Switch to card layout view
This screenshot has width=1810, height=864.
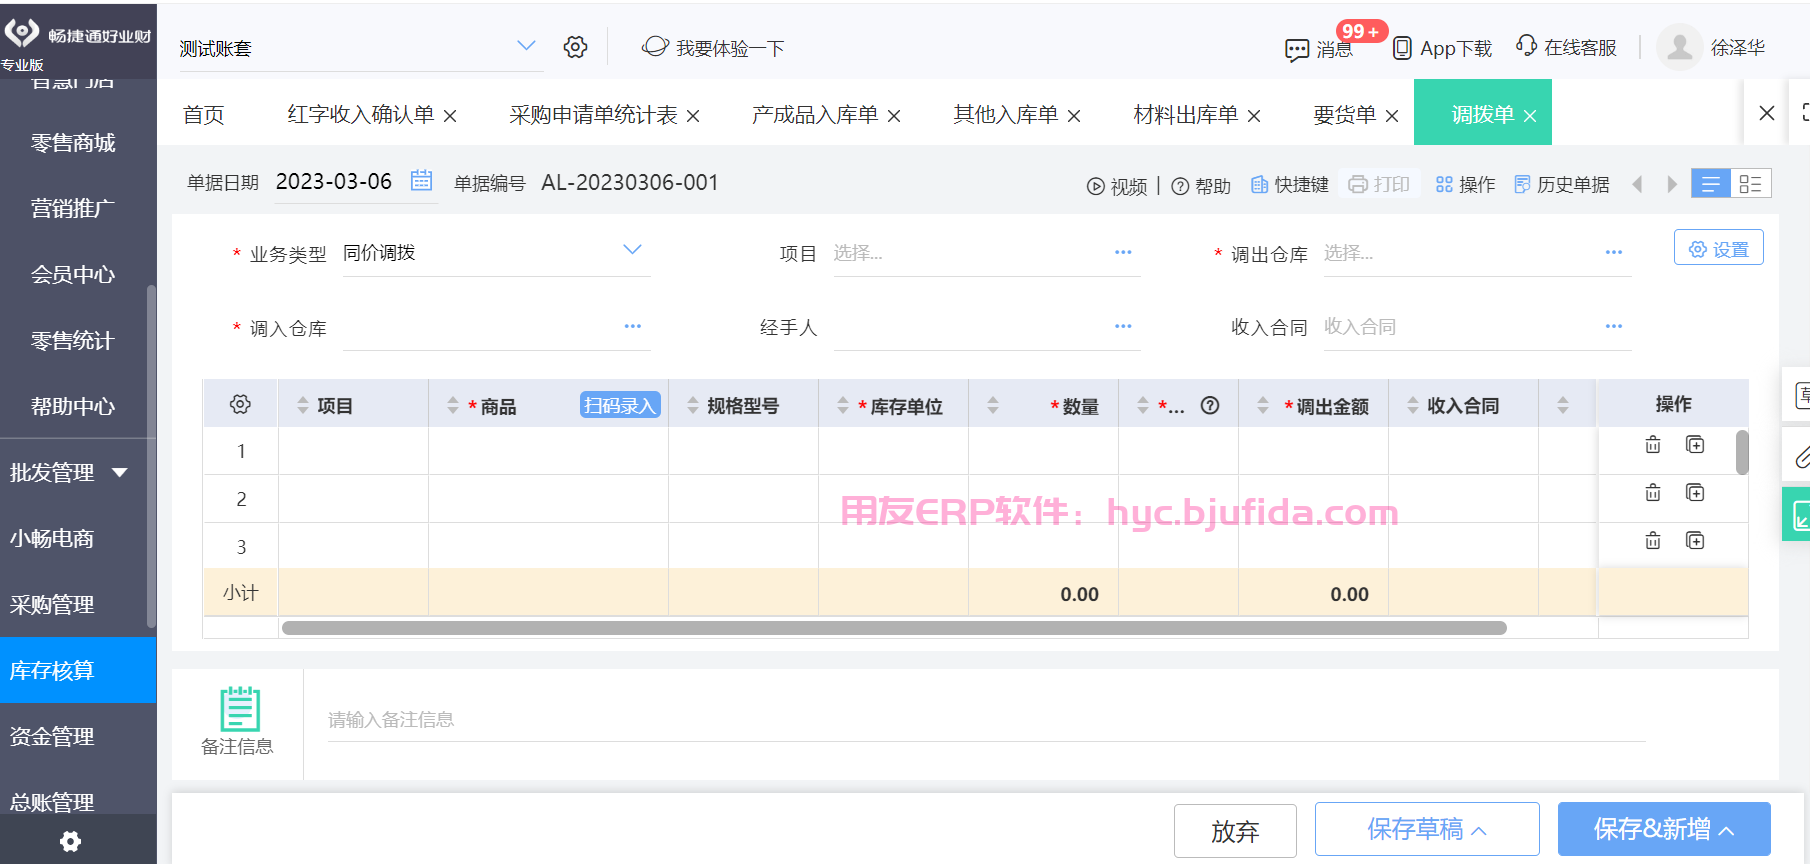[x=1751, y=184]
